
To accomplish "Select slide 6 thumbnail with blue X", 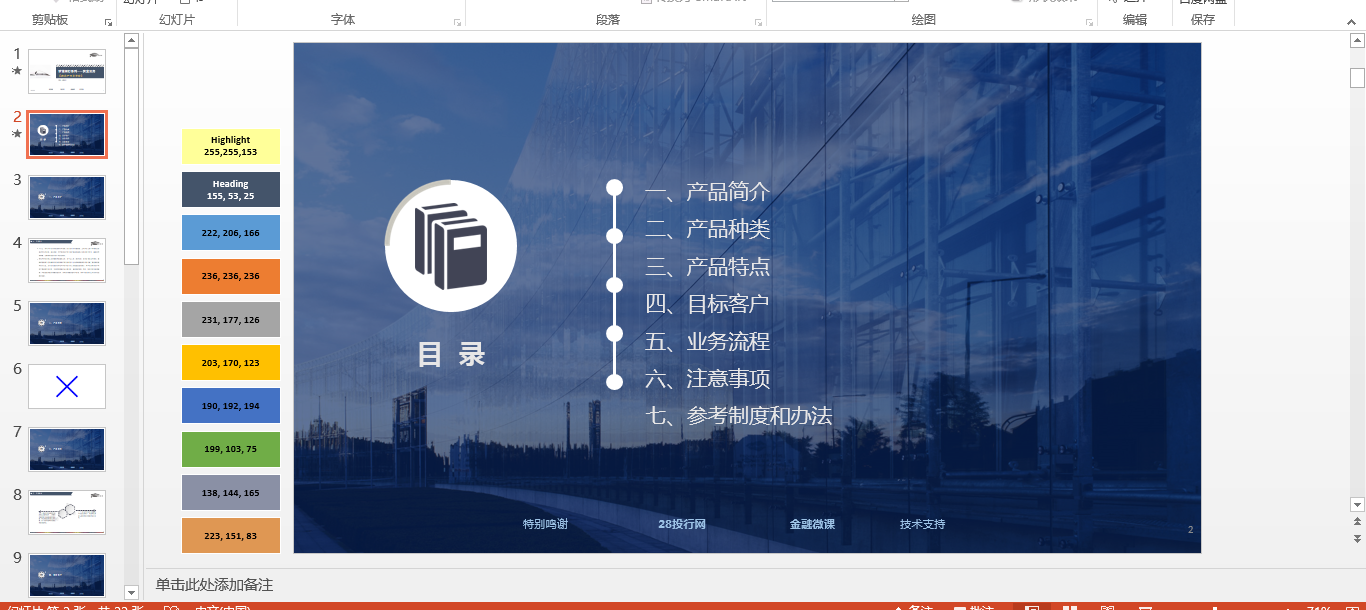I will 67,387.
